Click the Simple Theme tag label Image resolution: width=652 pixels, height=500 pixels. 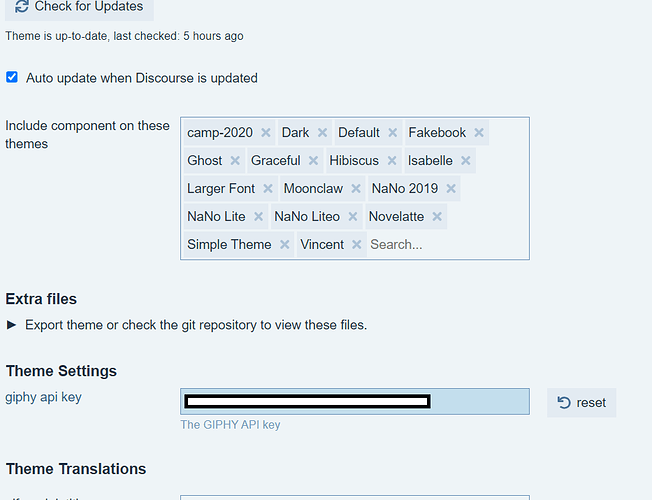(229, 244)
